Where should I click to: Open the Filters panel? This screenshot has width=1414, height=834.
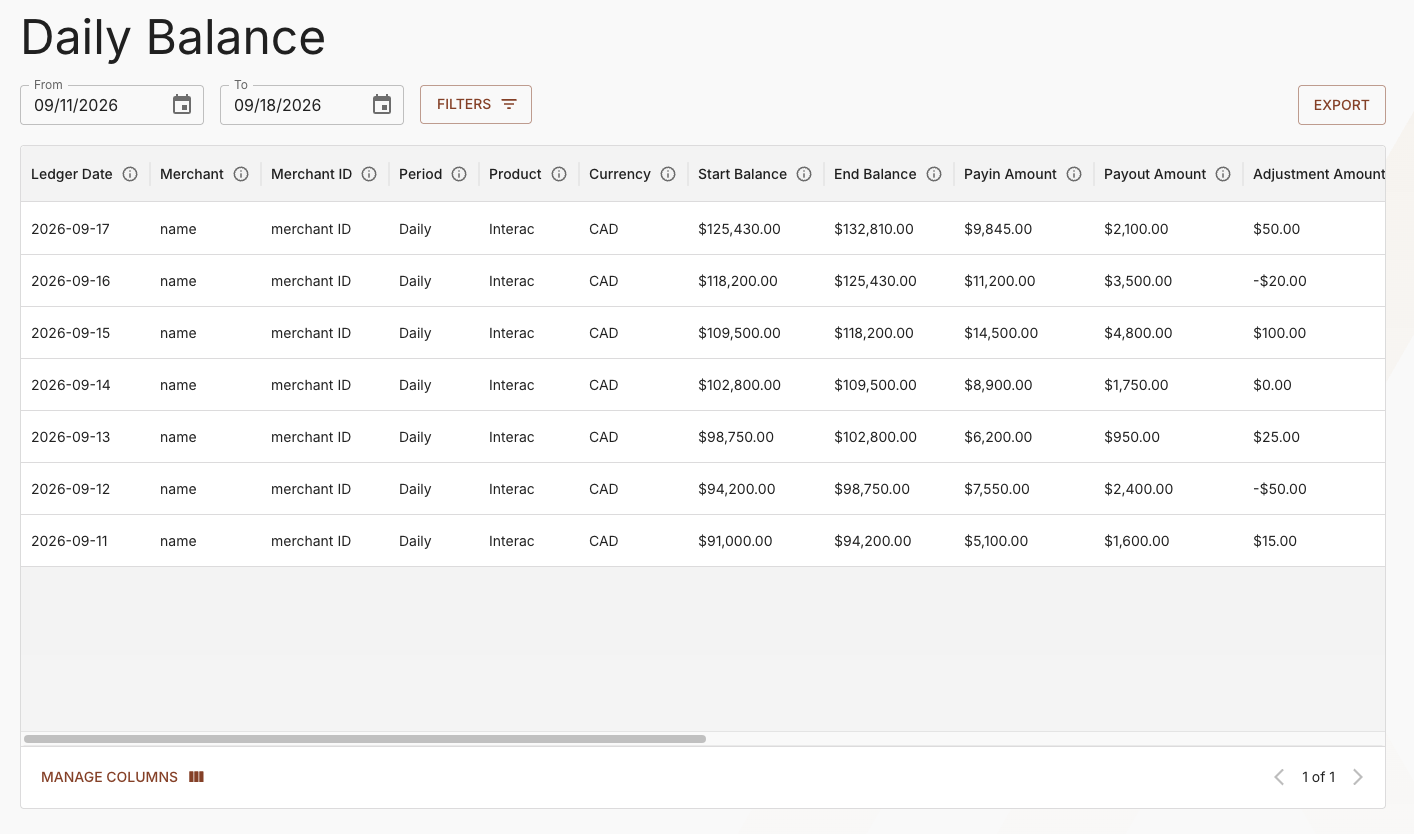click(x=476, y=104)
